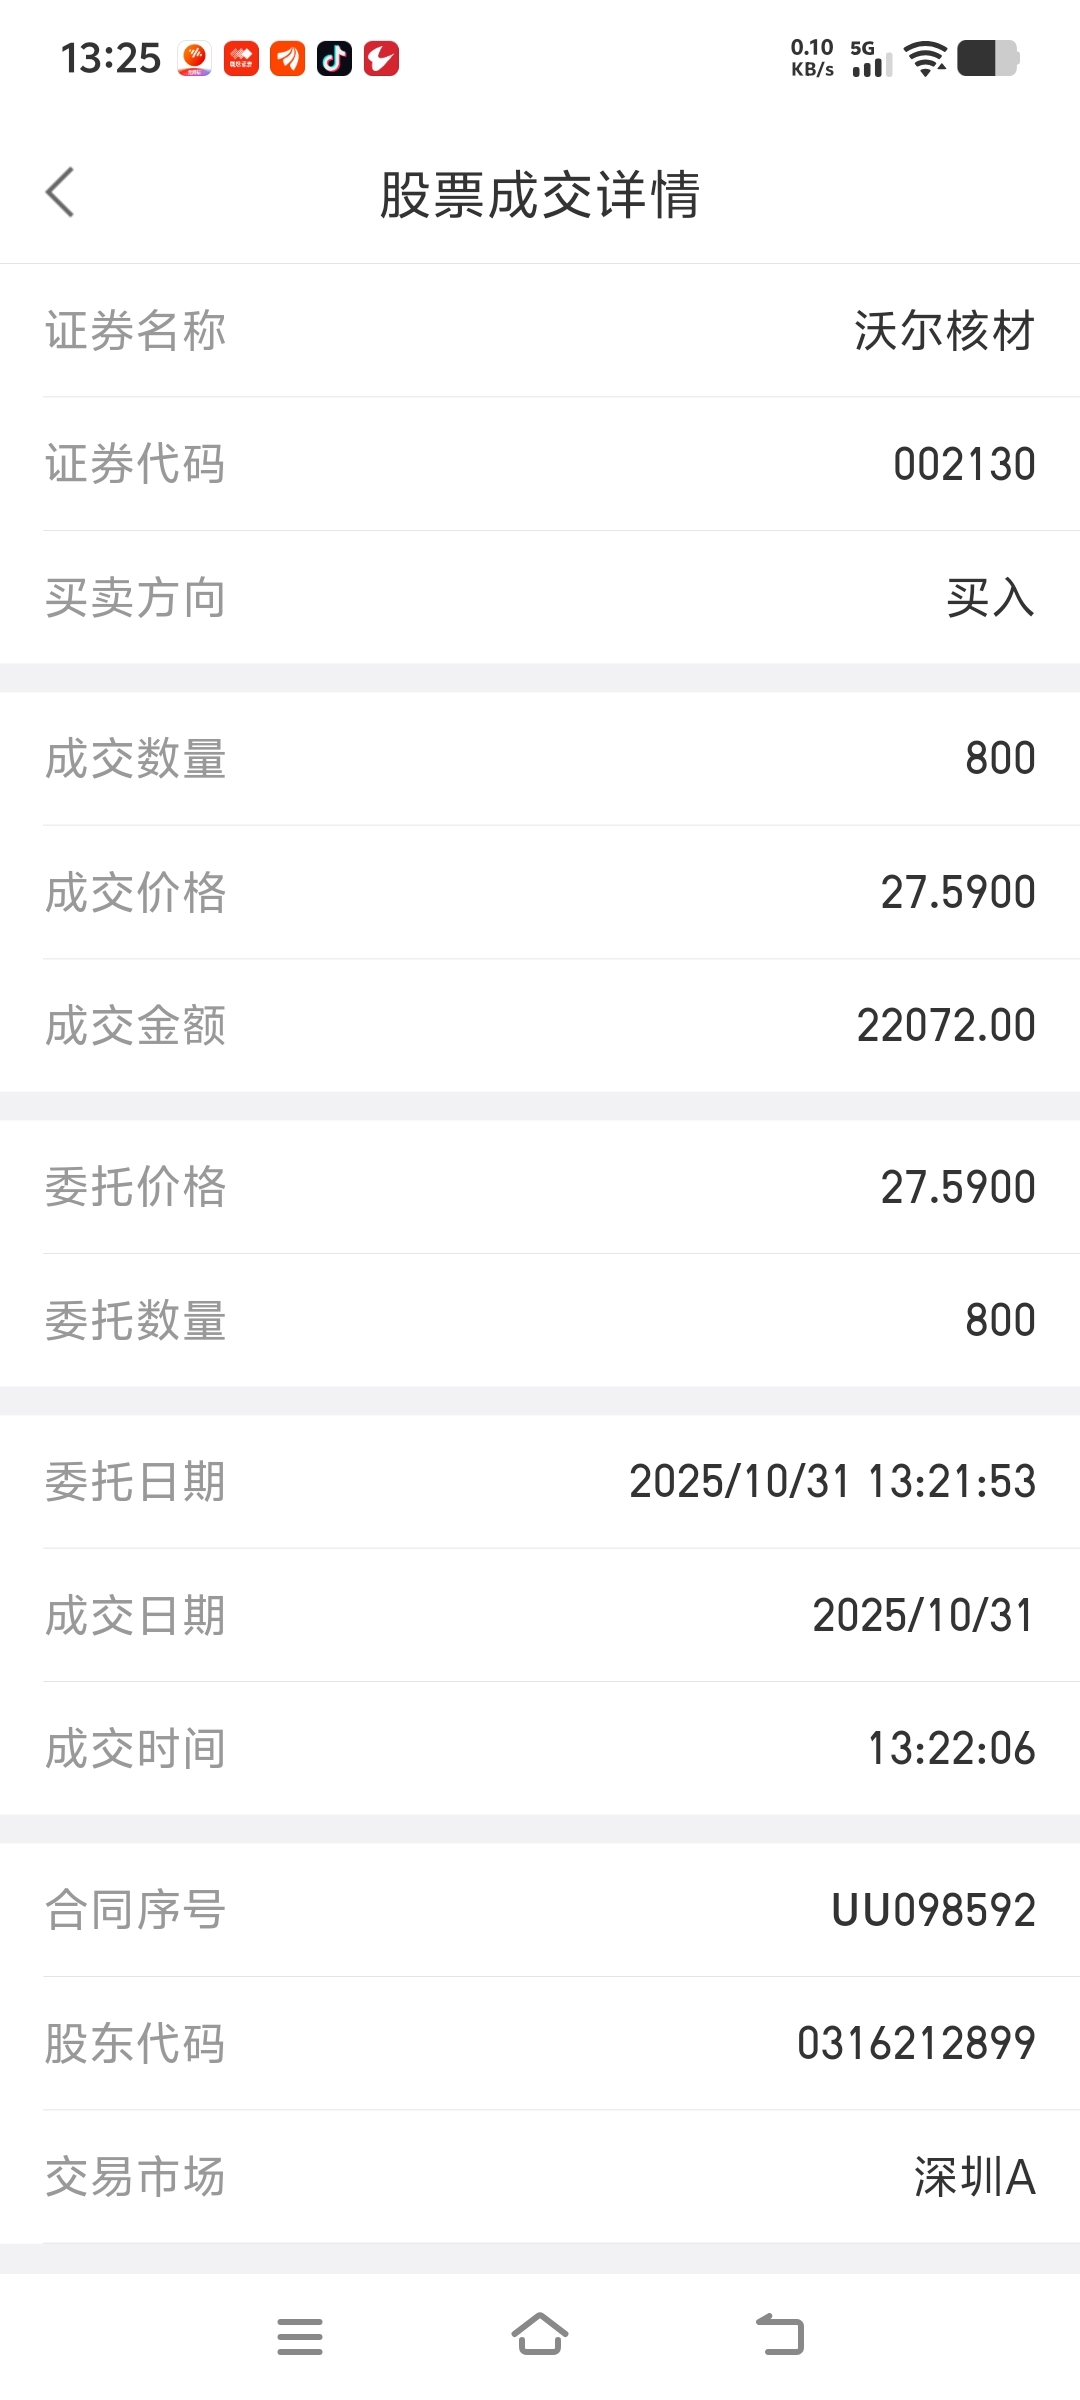
Task: Open the TikTok notification icon in status bar
Action: (x=334, y=59)
